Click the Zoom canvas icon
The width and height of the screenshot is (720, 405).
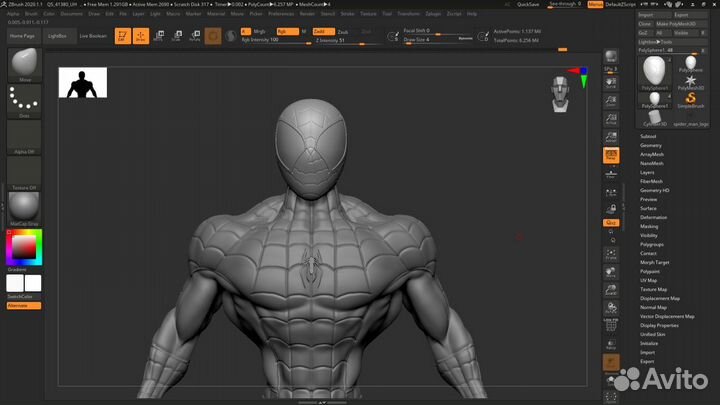(x=611, y=101)
